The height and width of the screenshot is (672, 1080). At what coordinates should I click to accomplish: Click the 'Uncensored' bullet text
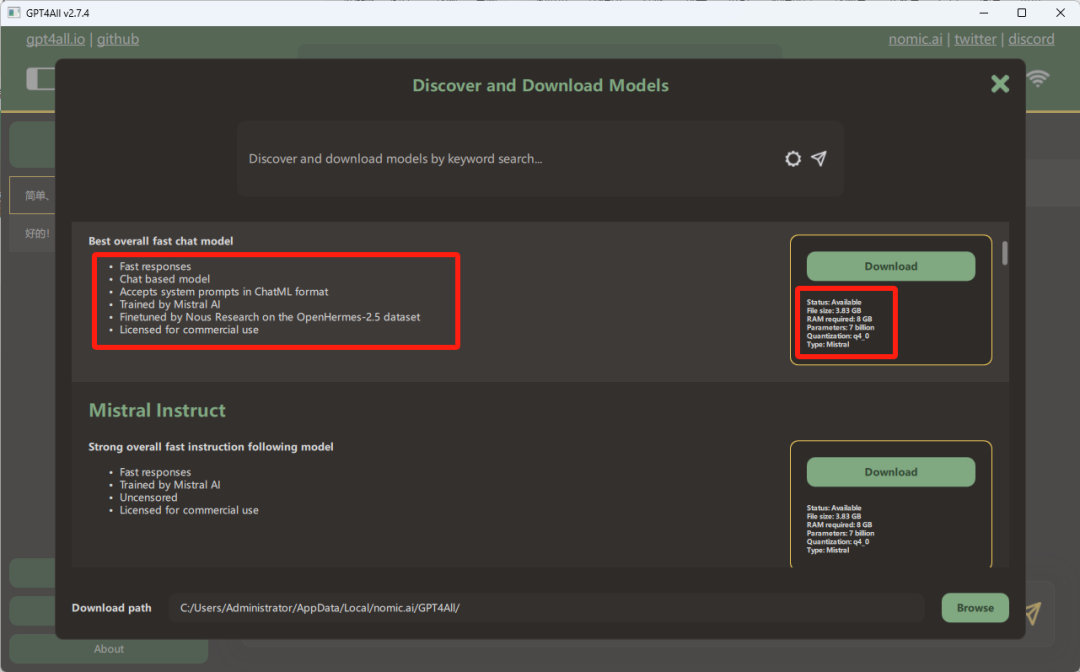(x=148, y=498)
